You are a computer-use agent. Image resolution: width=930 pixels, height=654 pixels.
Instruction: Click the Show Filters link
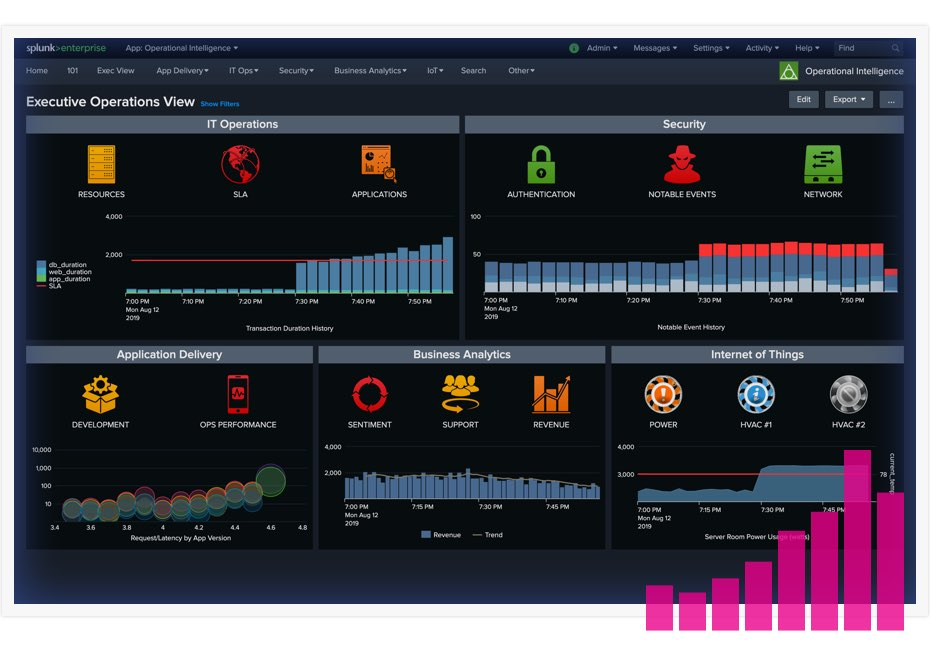pyautogui.click(x=220, y=104)
